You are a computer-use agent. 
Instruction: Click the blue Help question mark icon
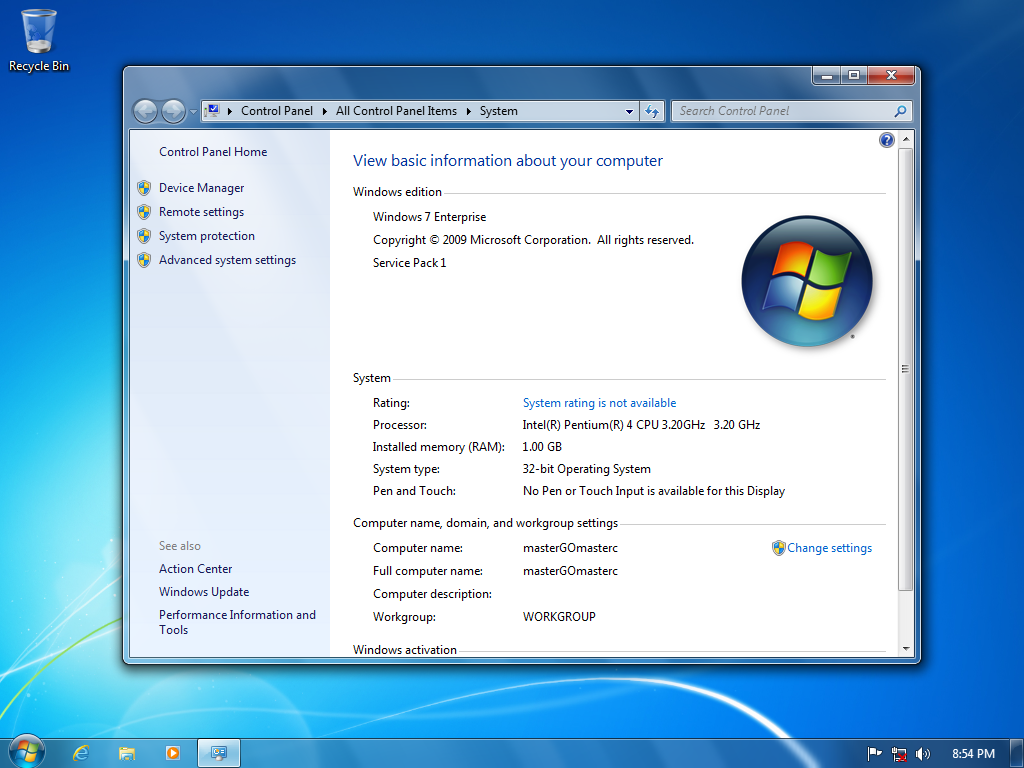(x=886, y=140)
